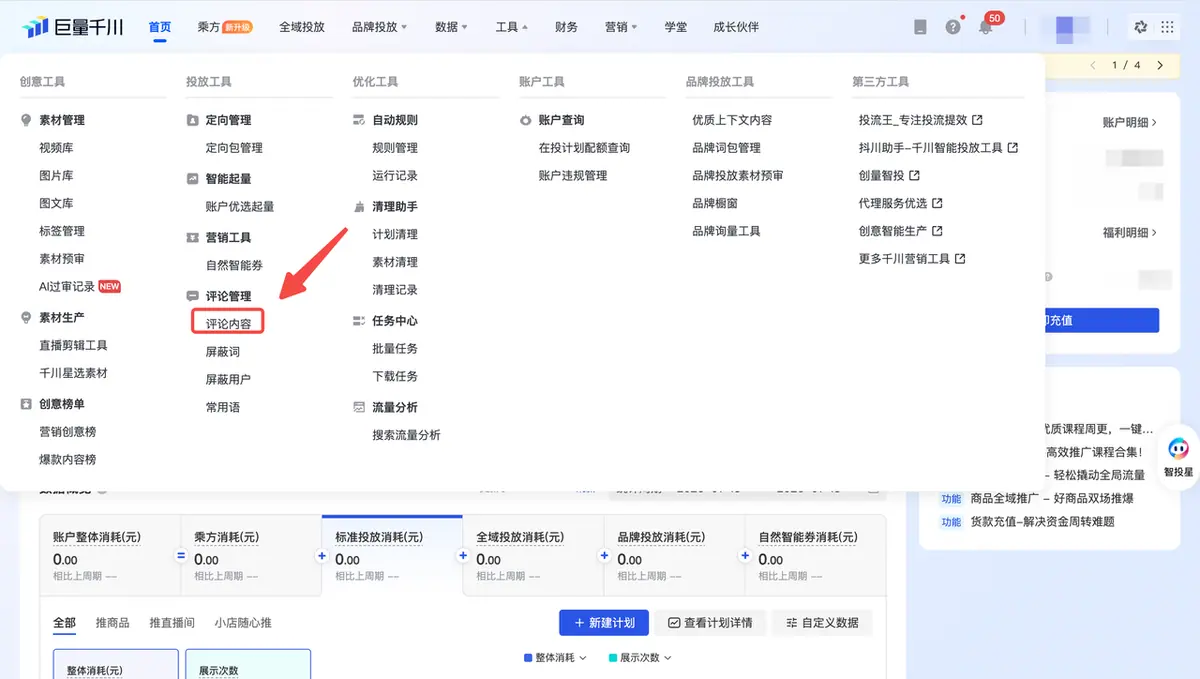Open the settings gear icon in top bar

1140,27
